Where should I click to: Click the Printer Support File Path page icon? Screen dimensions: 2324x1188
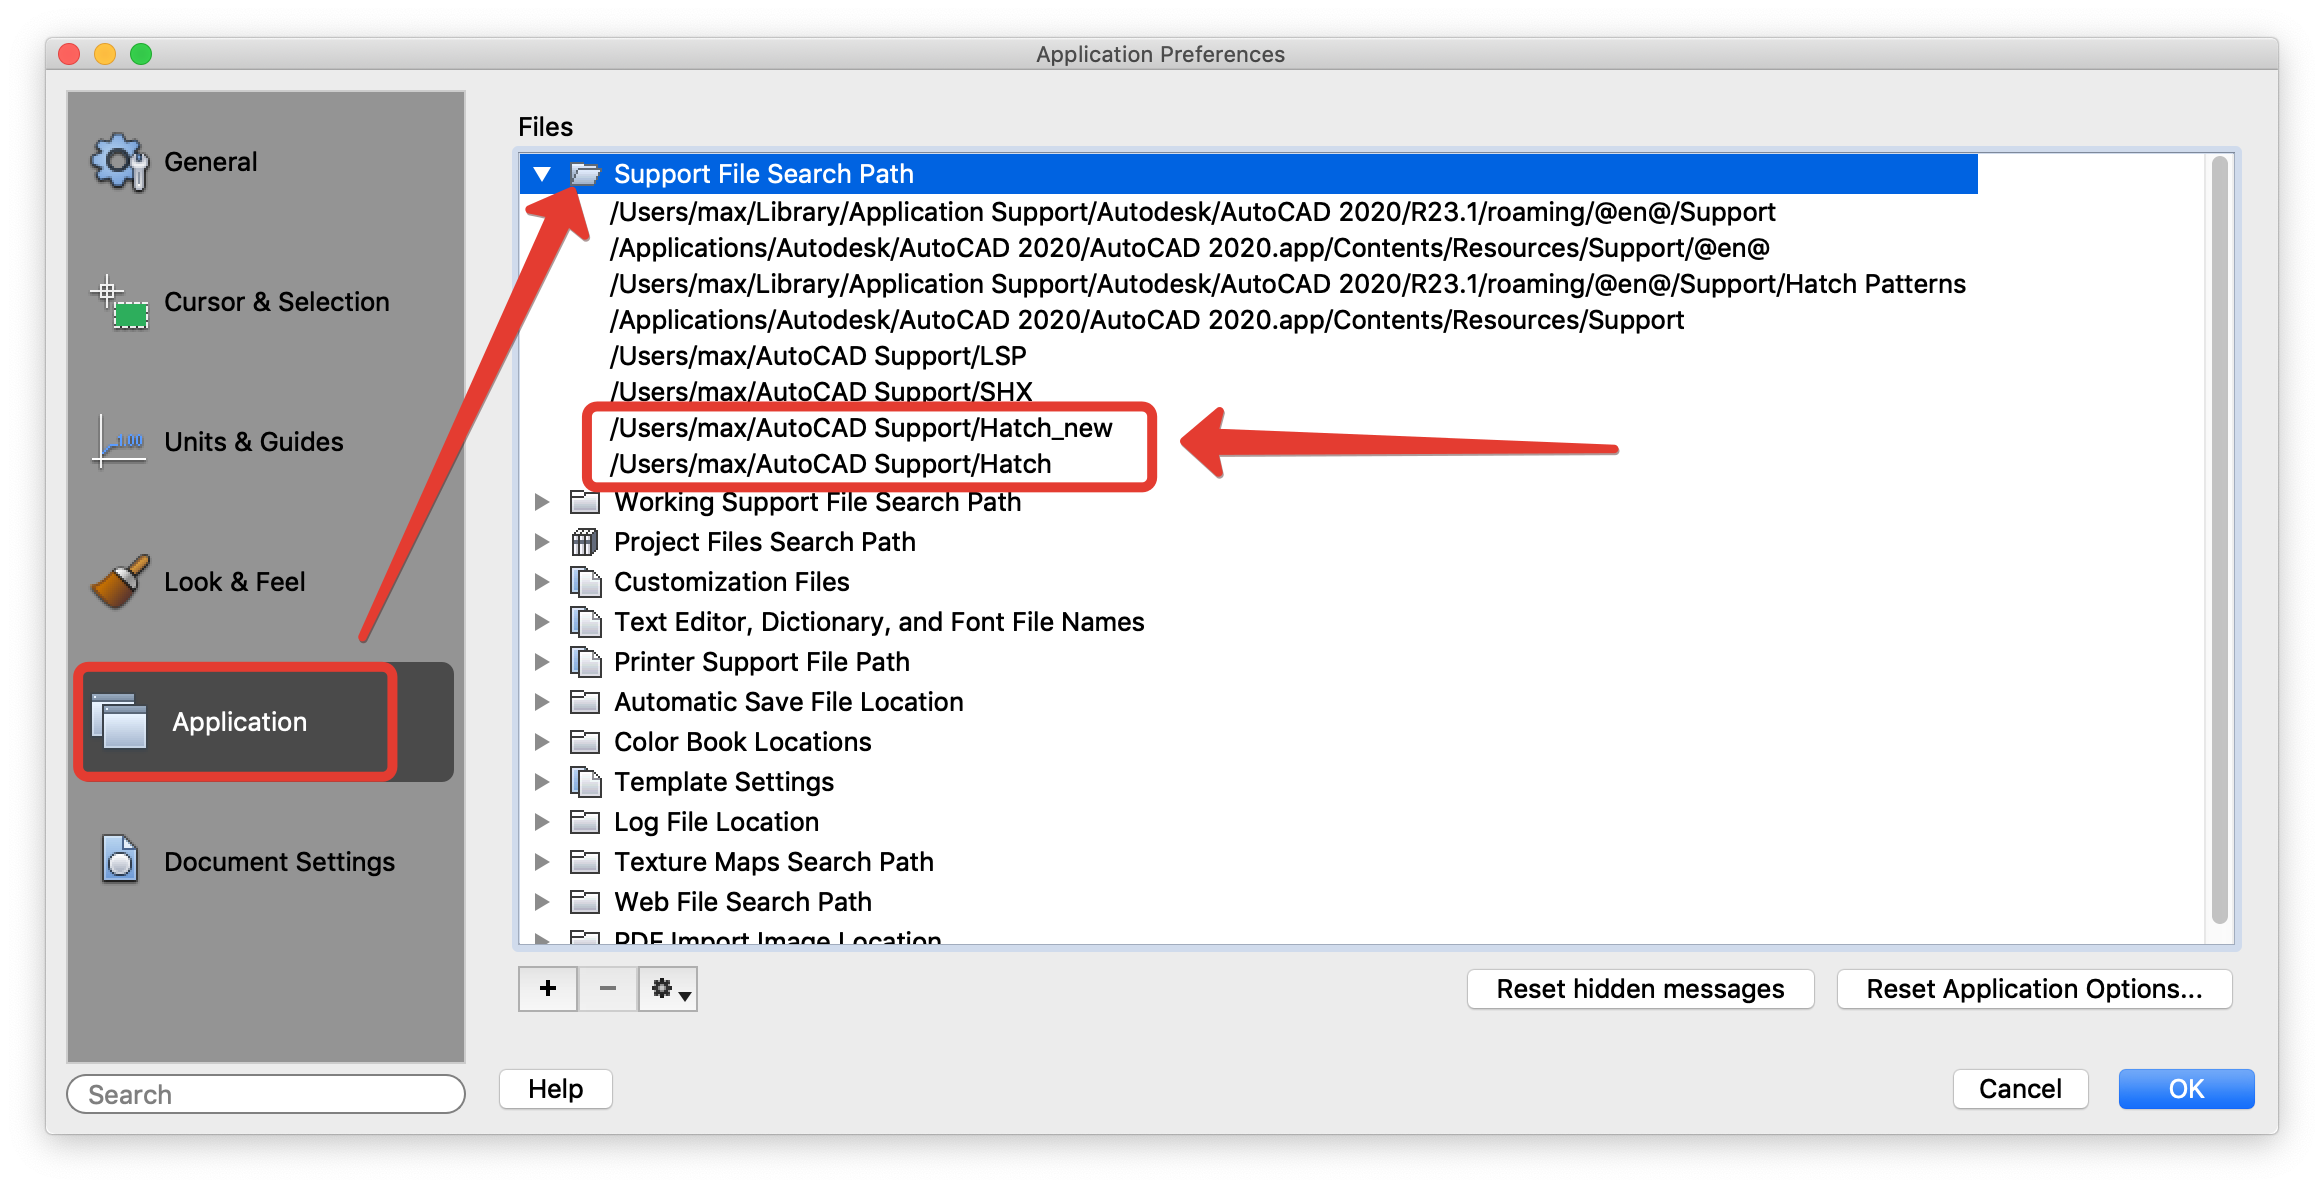[584, 661]
